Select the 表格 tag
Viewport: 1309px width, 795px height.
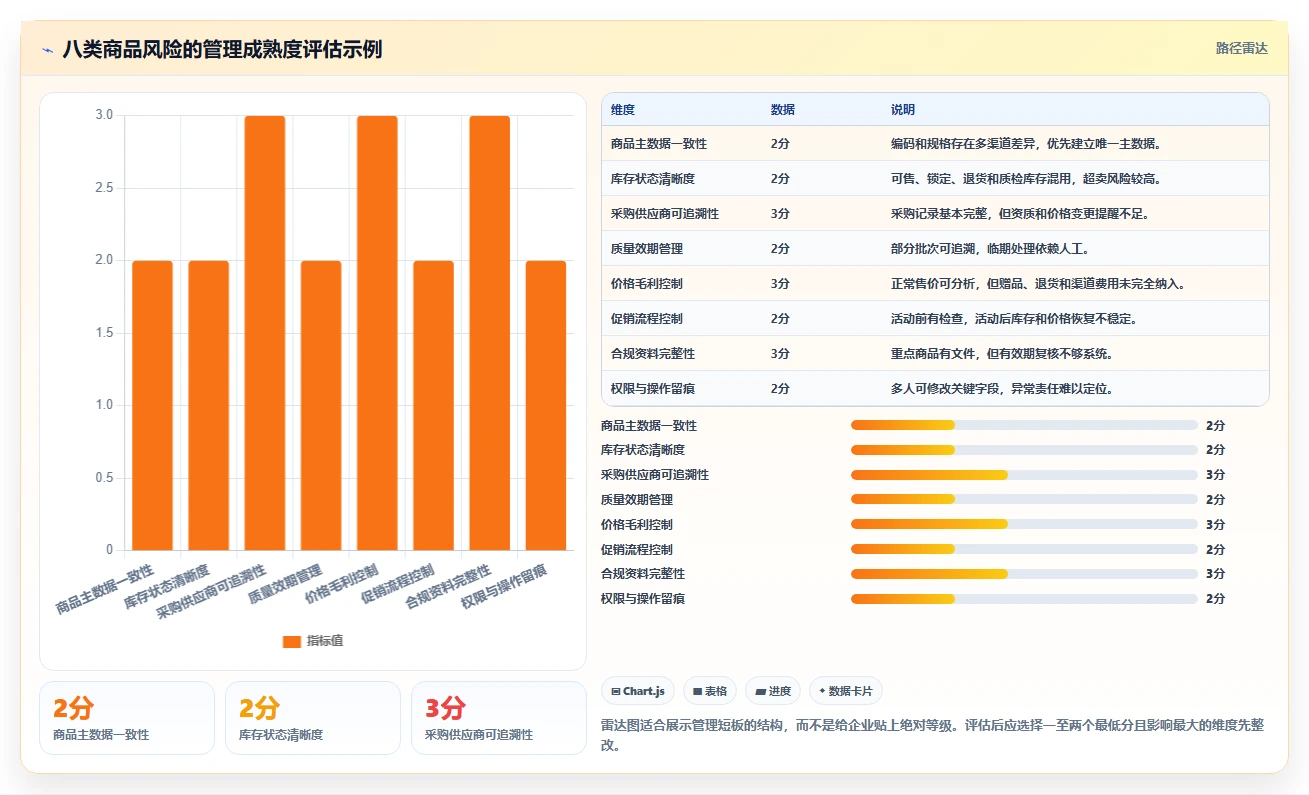[710, 691]
